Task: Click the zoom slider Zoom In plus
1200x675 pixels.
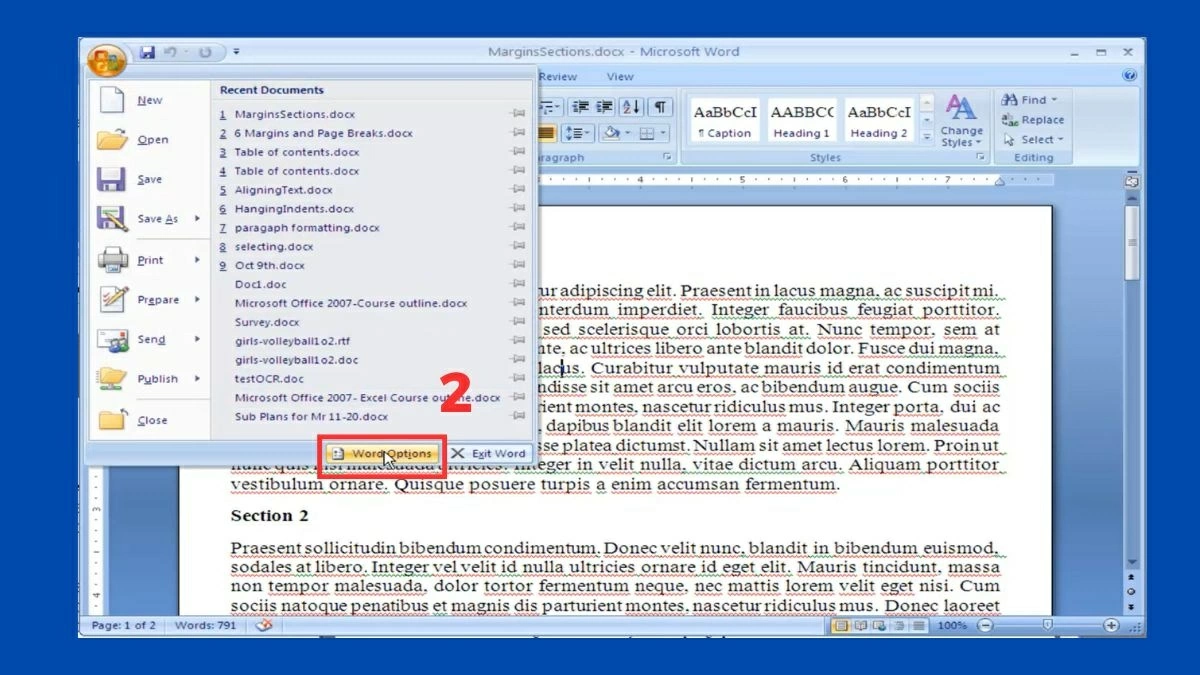Action: [x=1111, y=625]
